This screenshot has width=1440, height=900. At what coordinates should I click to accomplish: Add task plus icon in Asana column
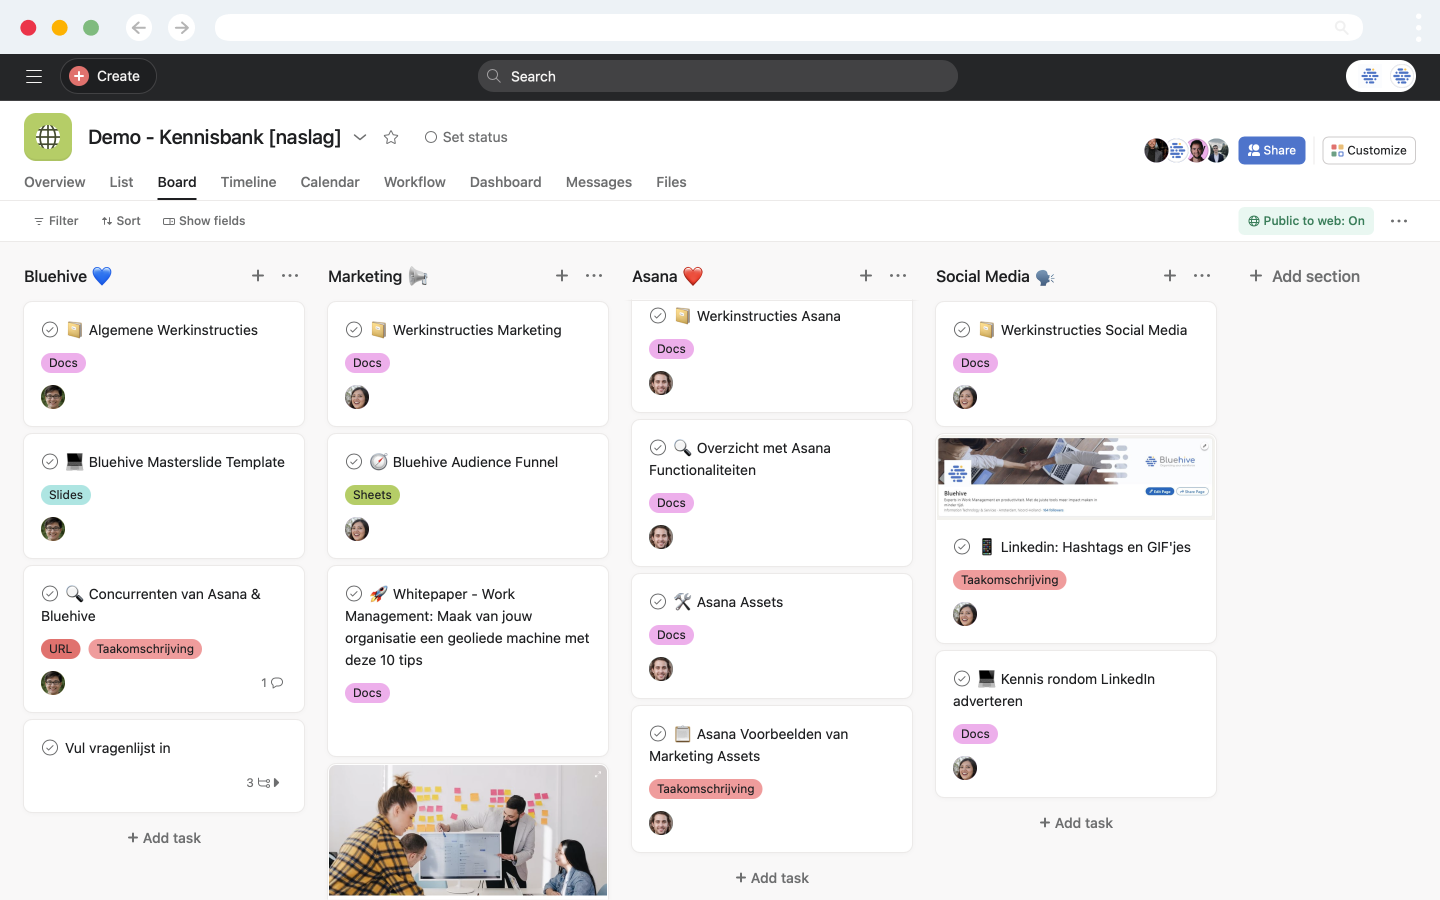(866, 276)
